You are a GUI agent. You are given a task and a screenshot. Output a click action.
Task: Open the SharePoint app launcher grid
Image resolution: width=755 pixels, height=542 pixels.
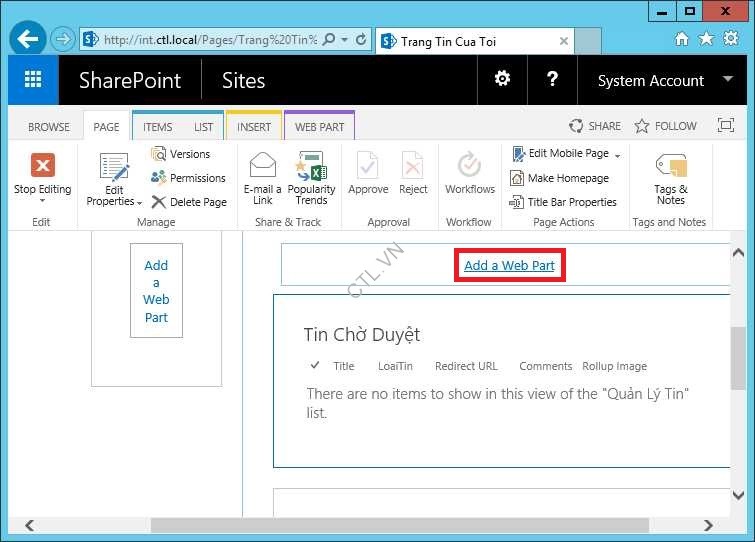[x=33, y=81]
